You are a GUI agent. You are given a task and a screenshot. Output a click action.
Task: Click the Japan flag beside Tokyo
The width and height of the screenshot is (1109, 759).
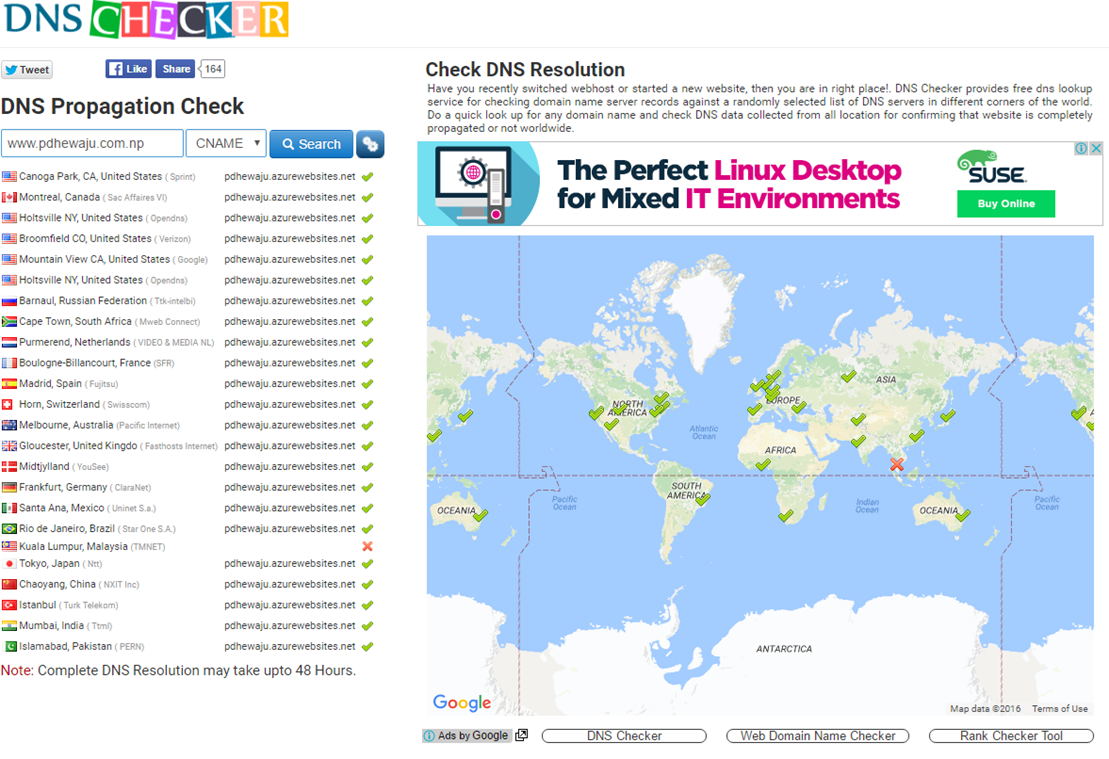9,564
